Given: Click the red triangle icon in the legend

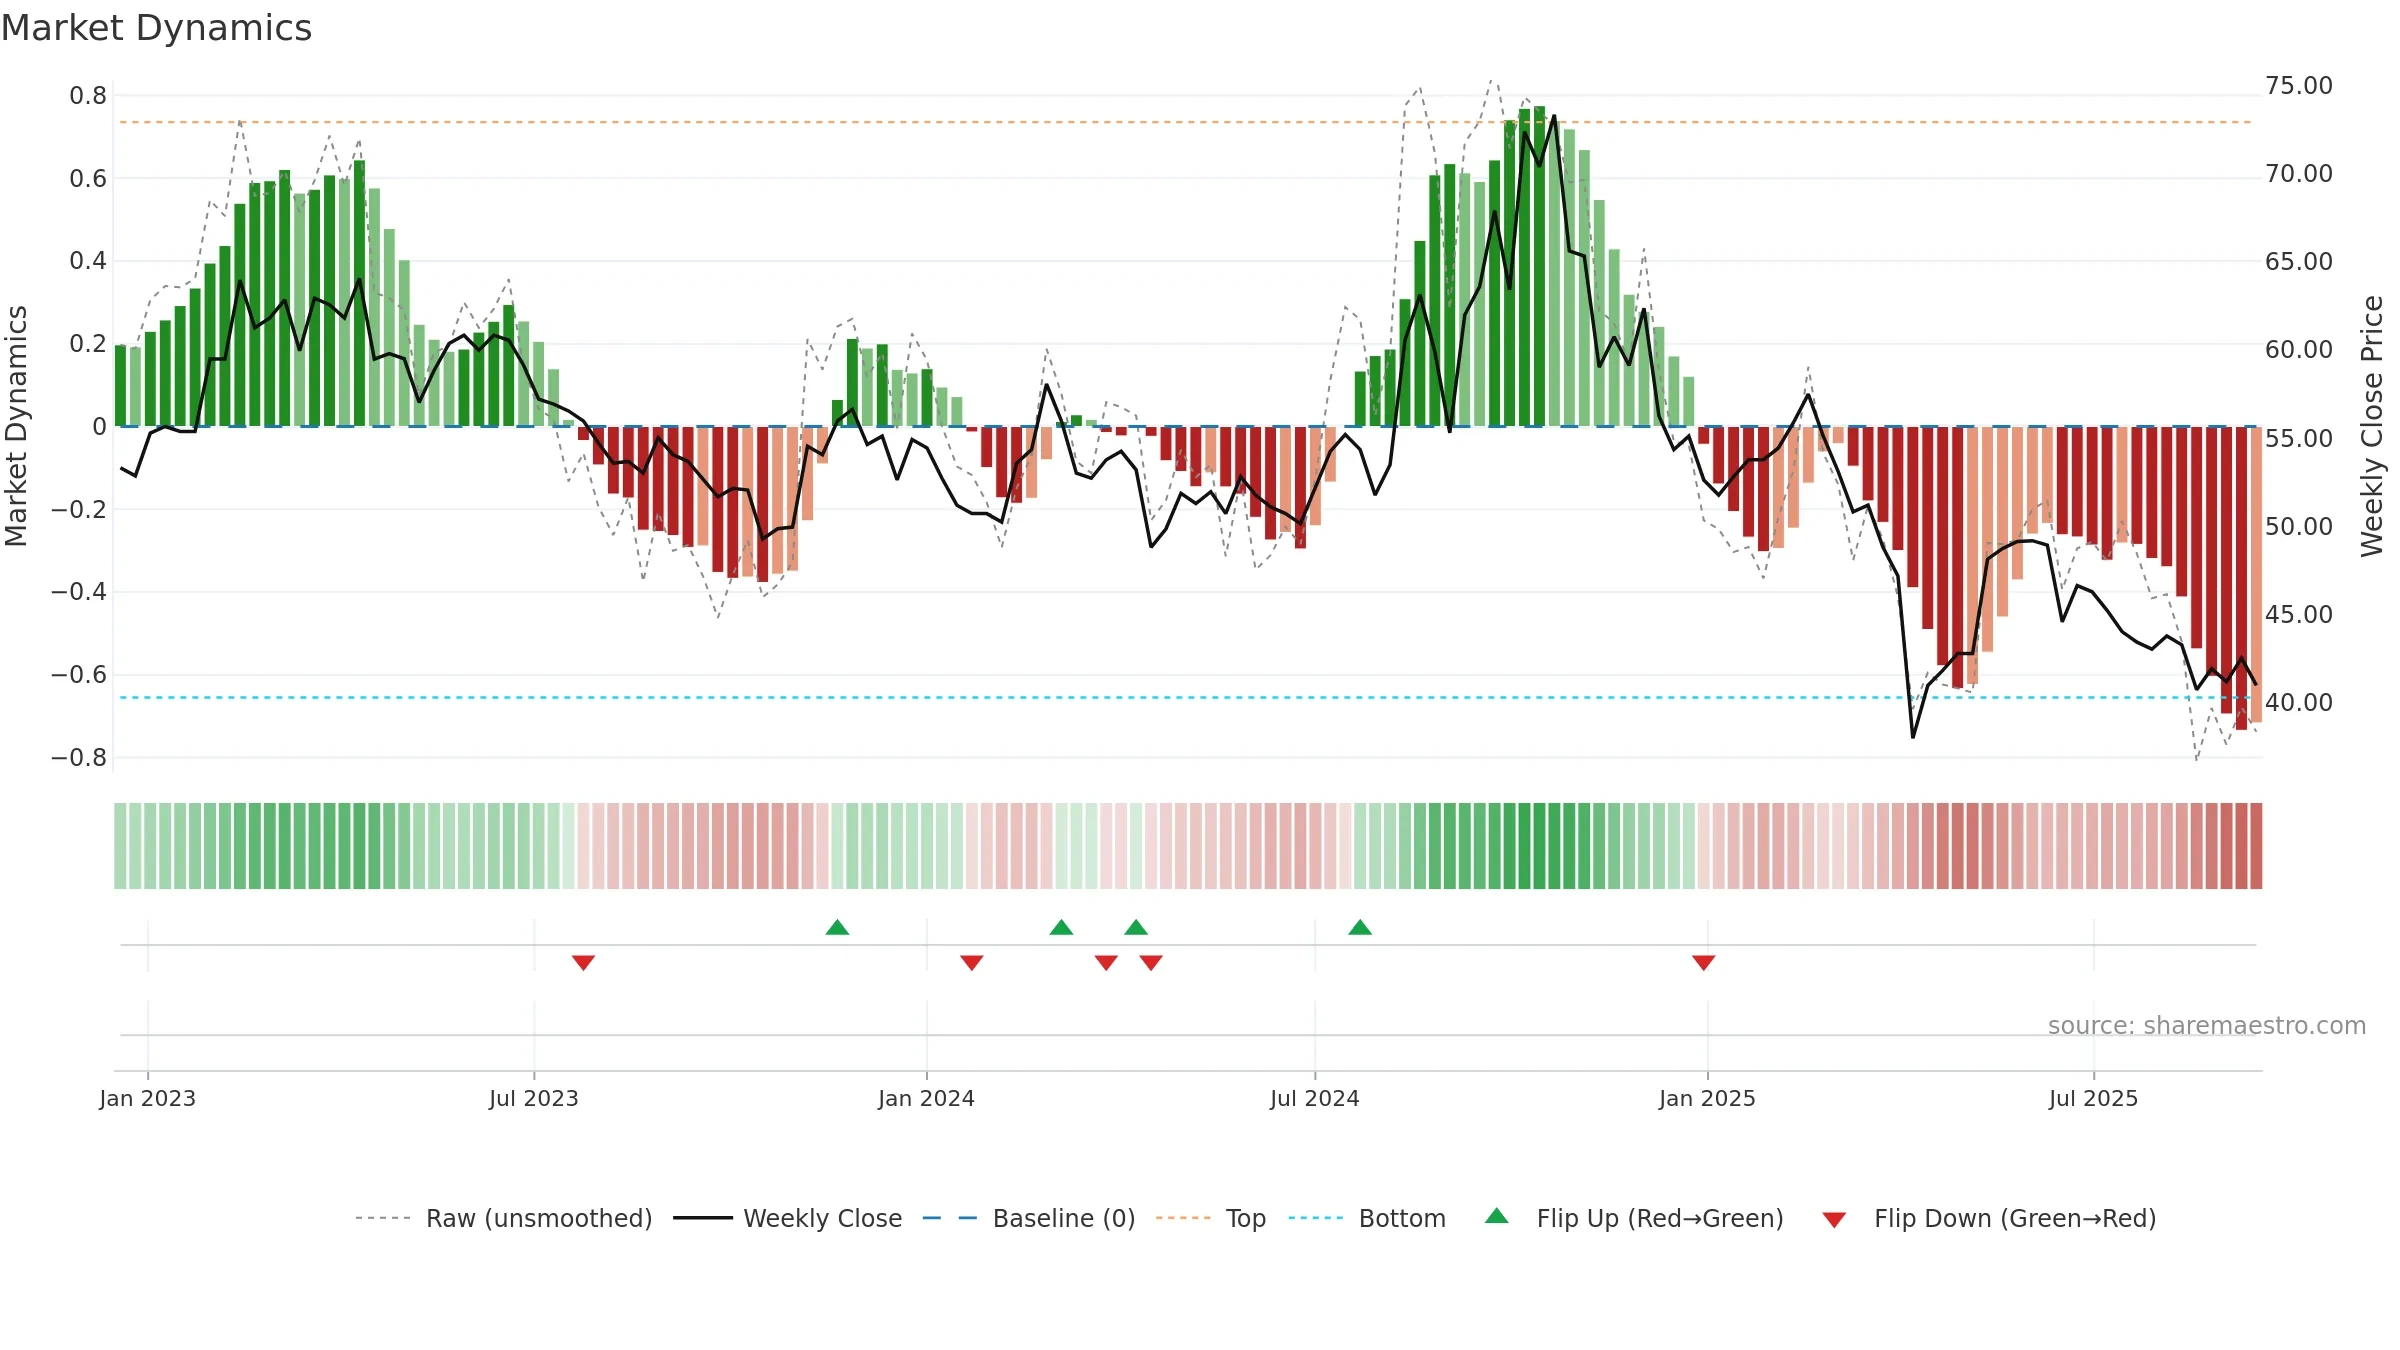Looking at the screenshot, I should point(1834,1220).
